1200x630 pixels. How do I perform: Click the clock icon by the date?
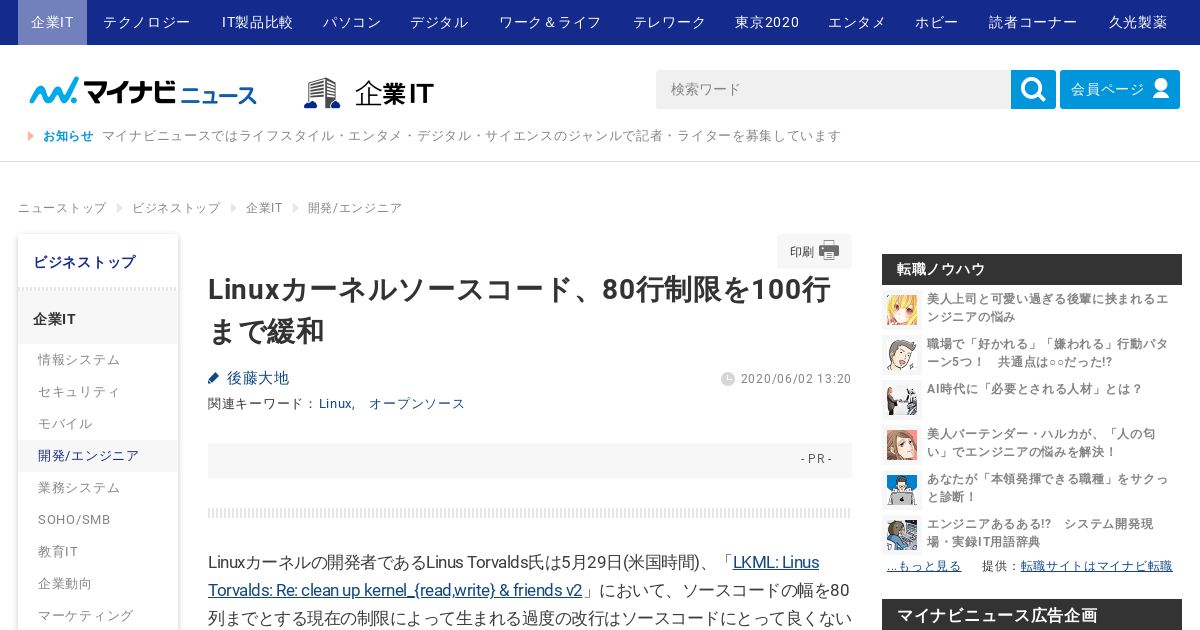tap(728, 379)
